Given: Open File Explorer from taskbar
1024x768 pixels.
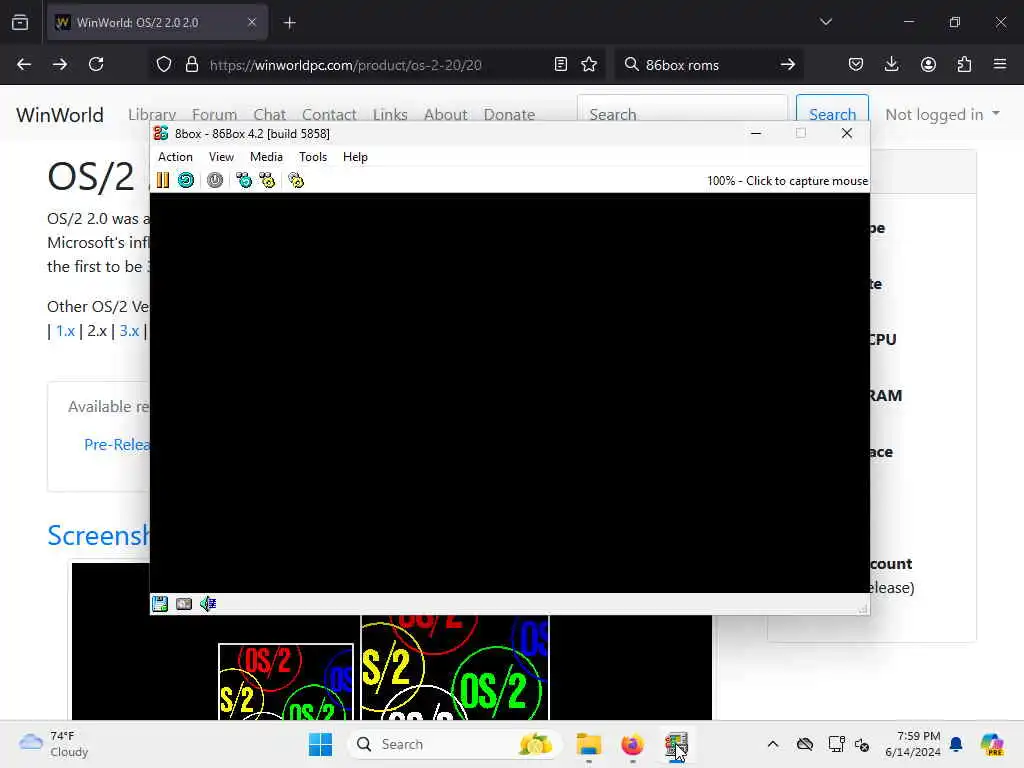Looking at the screenshot, I should pyautogui.click(x=588, y=744).
